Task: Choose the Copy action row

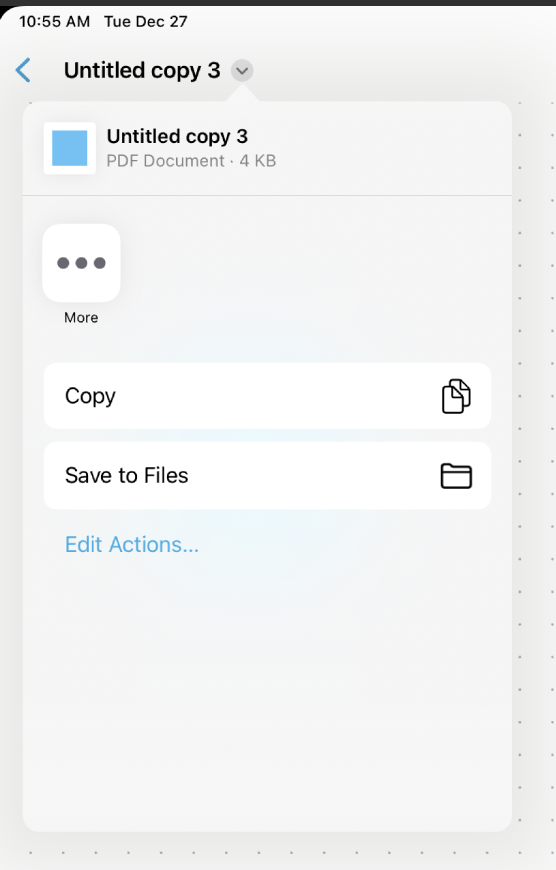Action: (x=267, y=396)
